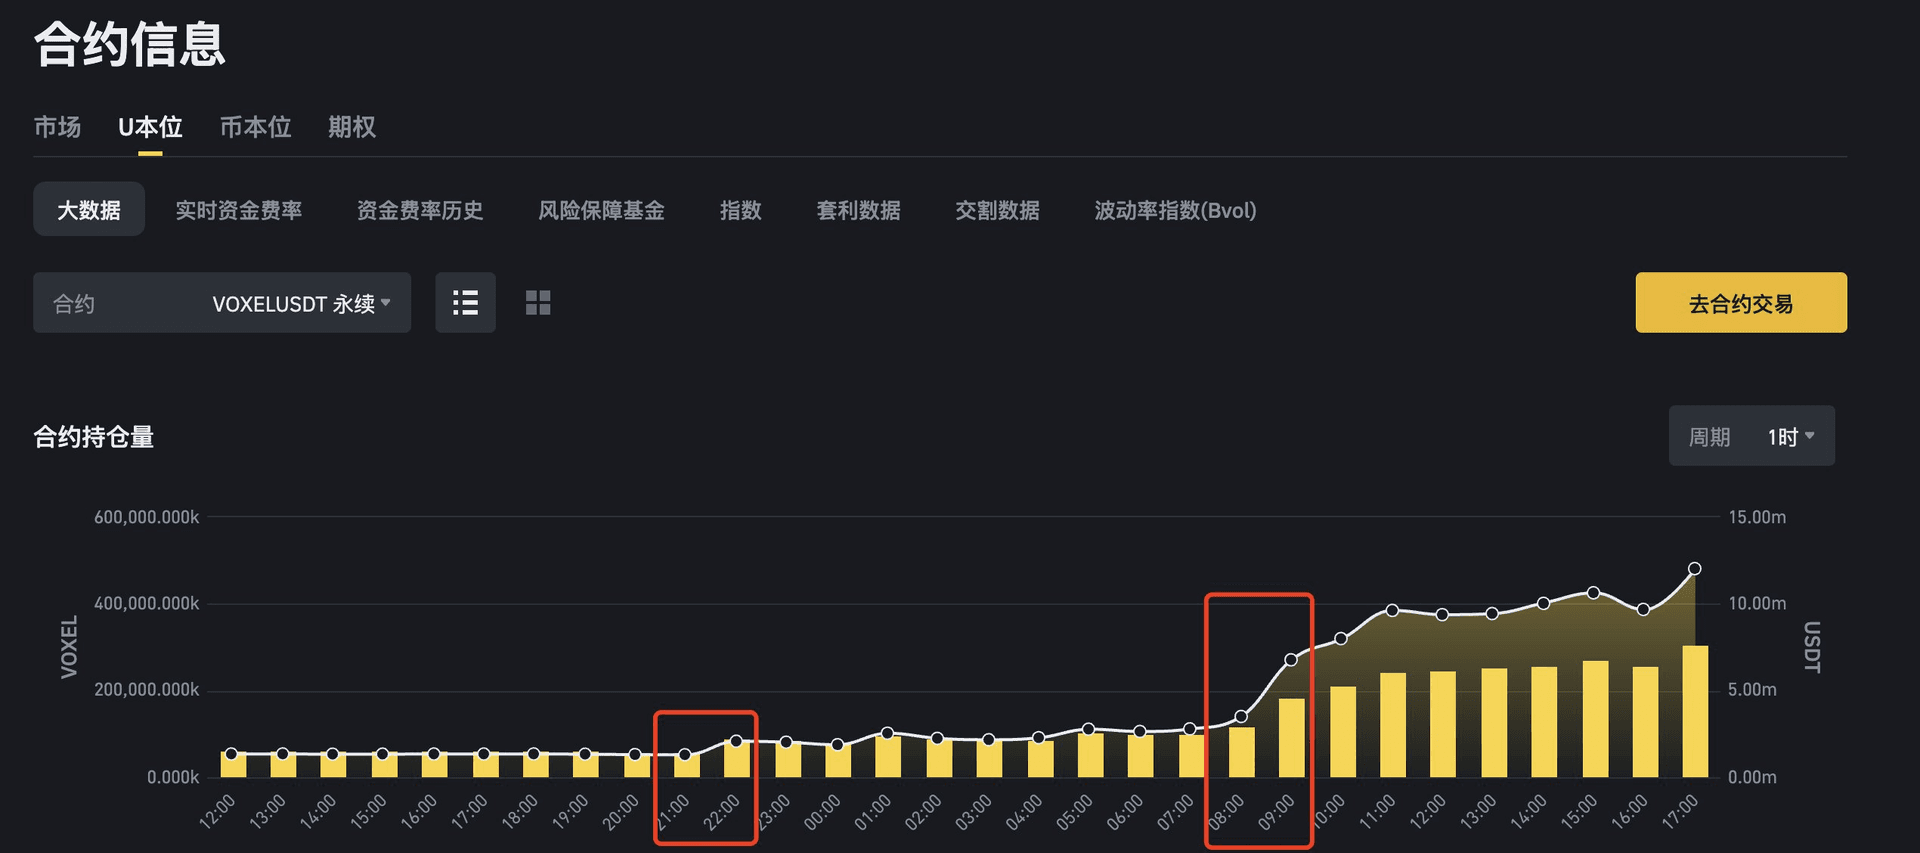Open the 市场 tab

point(57,127)
